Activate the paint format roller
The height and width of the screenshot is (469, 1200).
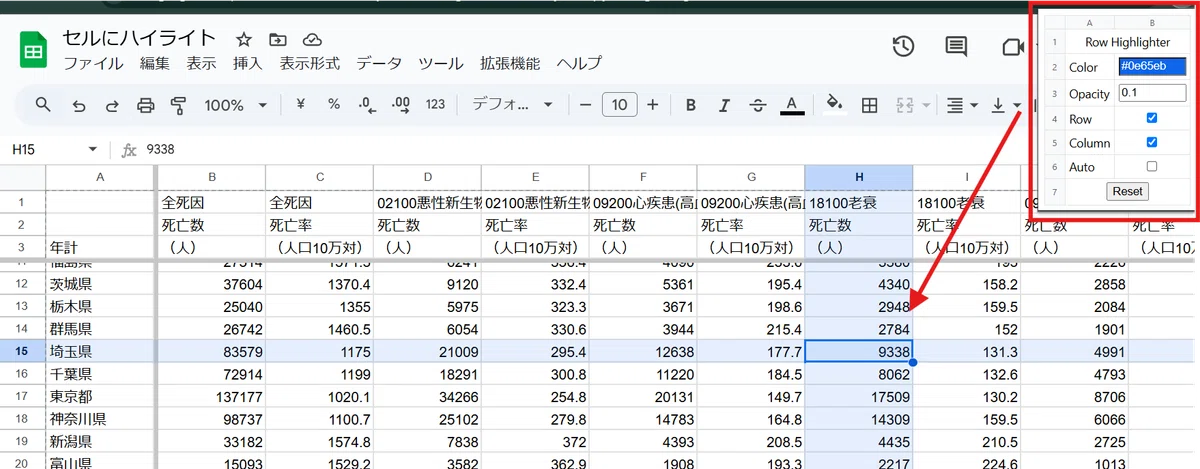[x=179, y=105]
